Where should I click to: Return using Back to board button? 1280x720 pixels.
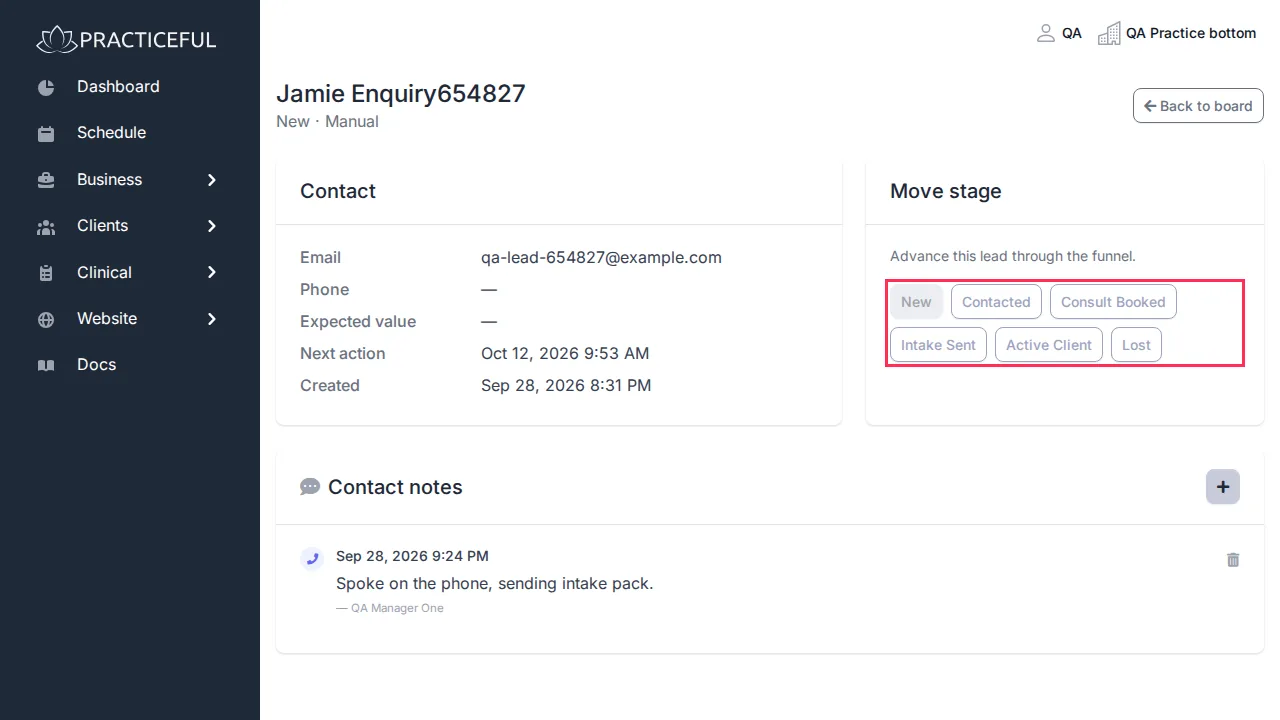tap(1198, 106)
